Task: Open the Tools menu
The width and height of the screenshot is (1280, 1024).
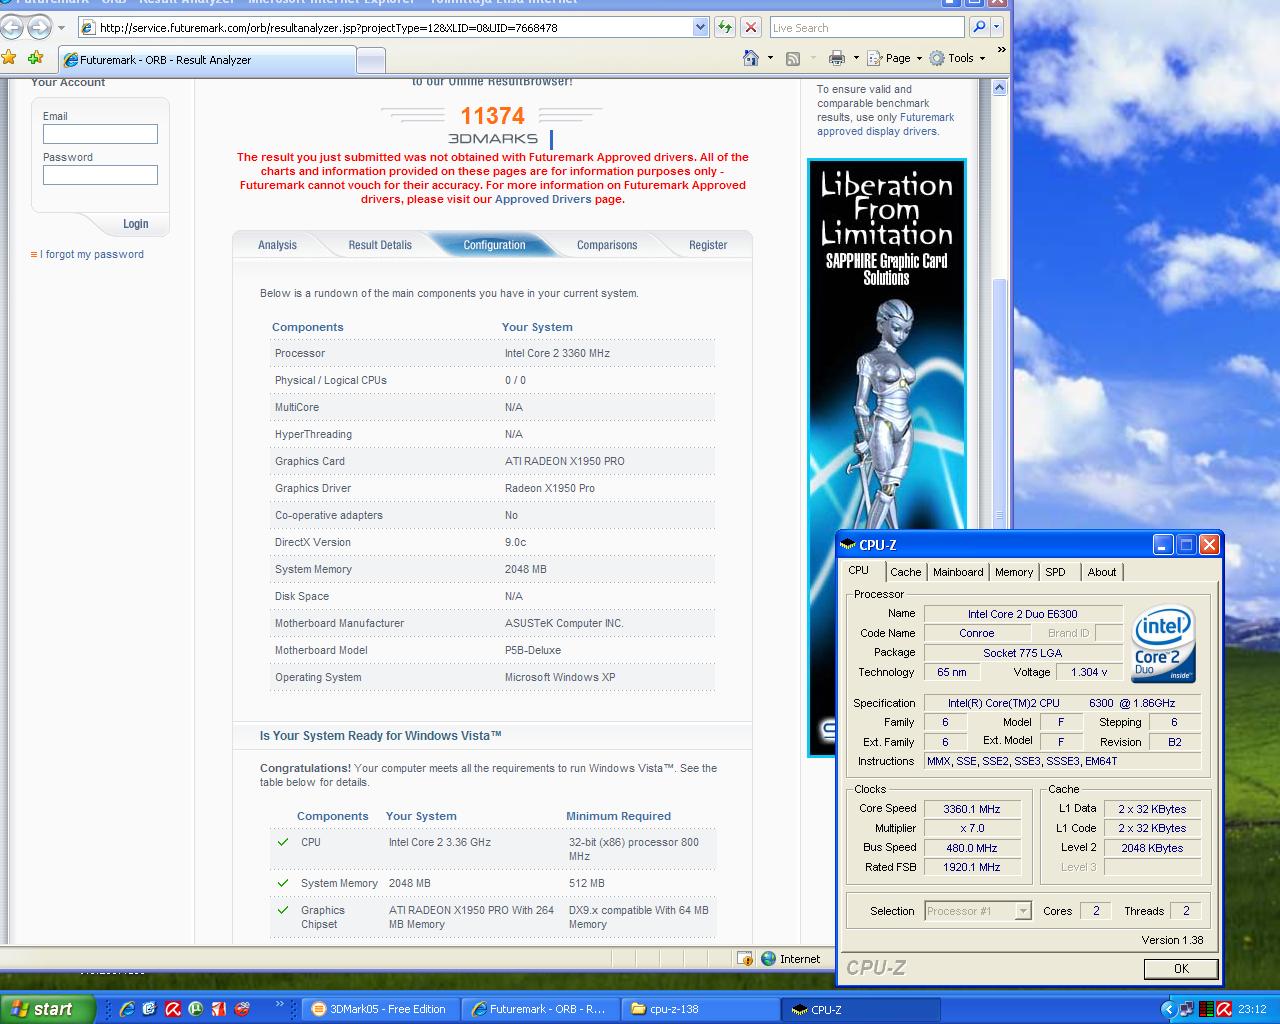Action: (957, 58)
